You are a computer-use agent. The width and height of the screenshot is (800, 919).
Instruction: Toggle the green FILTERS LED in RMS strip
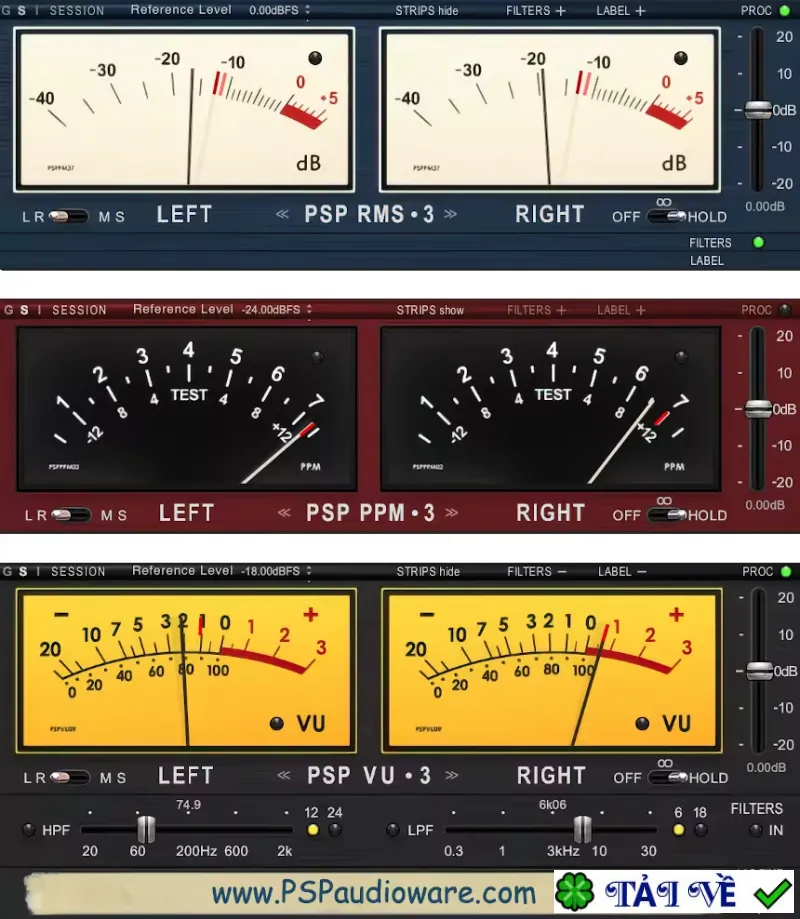coord(758,242)
